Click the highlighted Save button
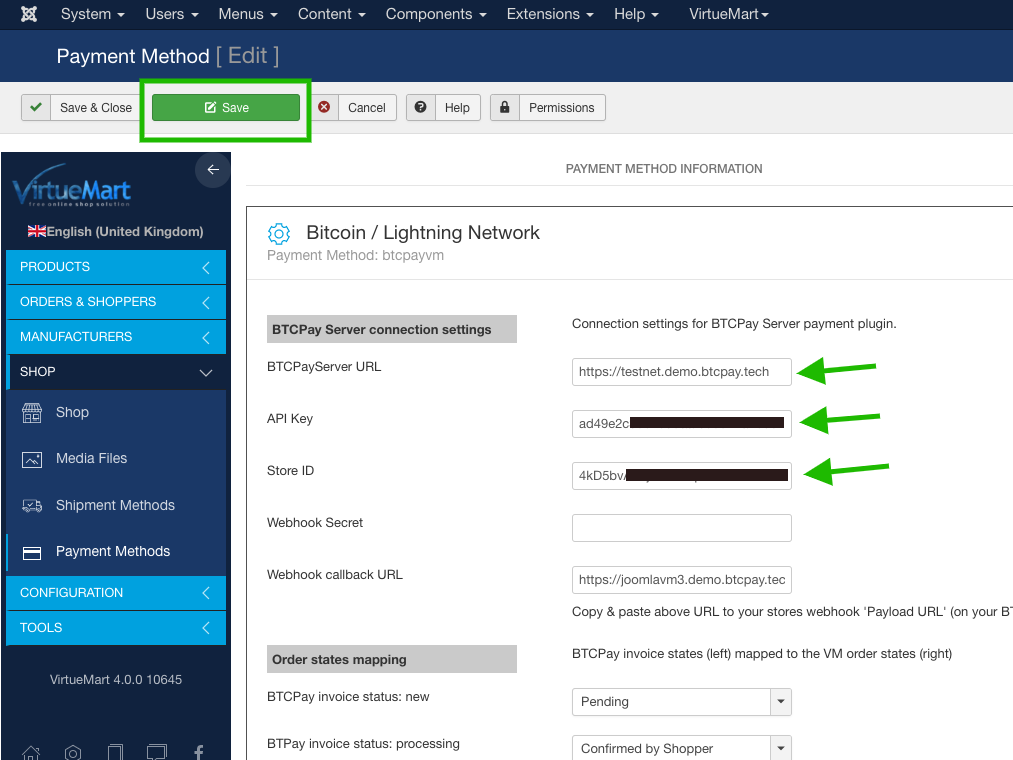 point(225,107)
